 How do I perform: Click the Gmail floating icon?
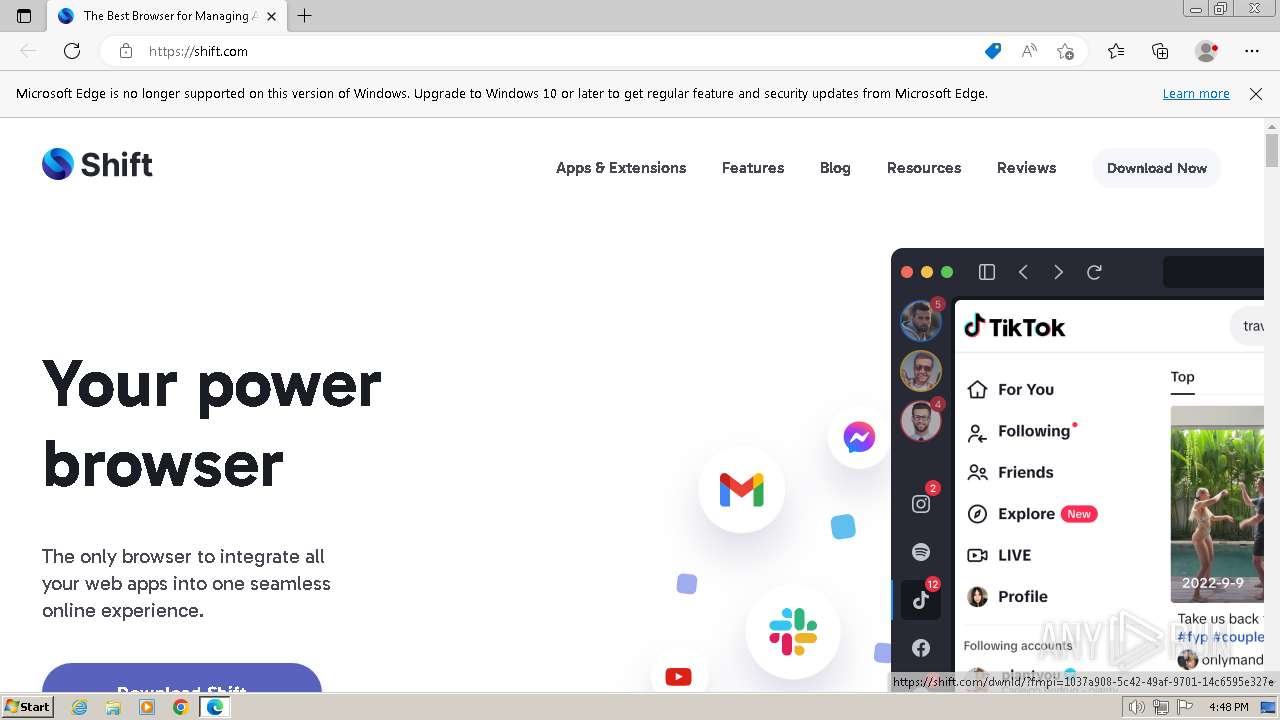tap(741, 490)
